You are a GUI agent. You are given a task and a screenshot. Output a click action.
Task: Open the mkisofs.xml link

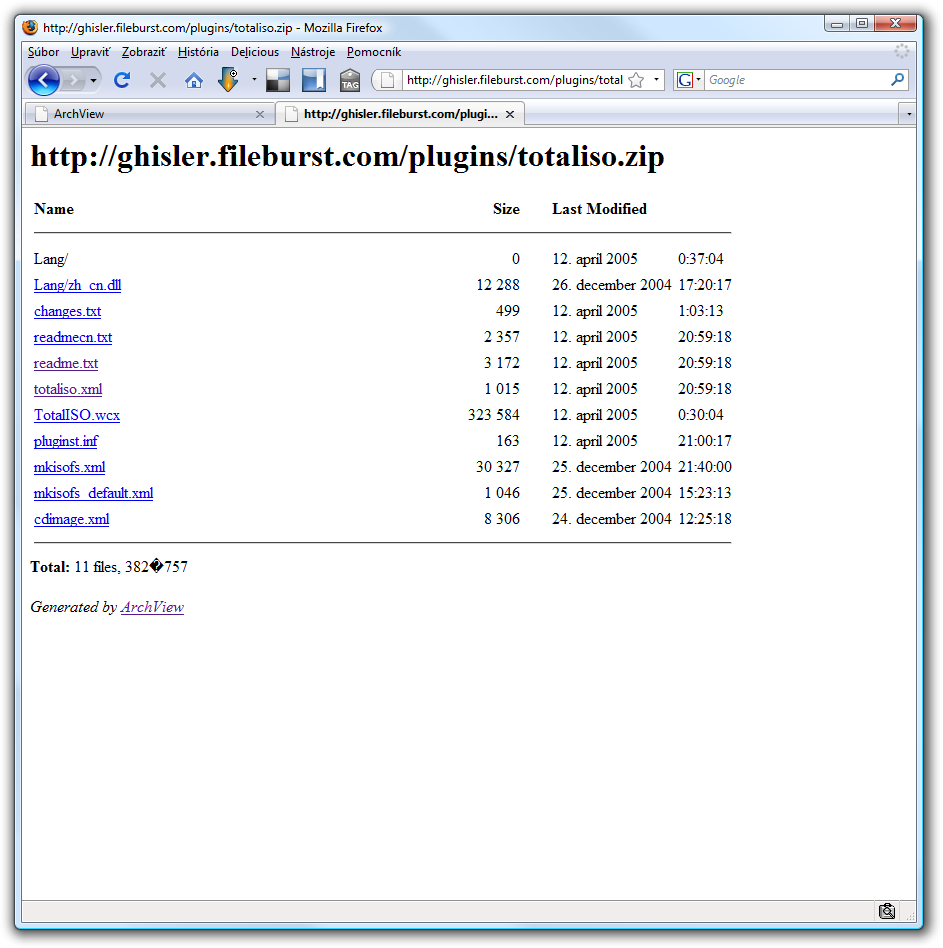point(70,467)
